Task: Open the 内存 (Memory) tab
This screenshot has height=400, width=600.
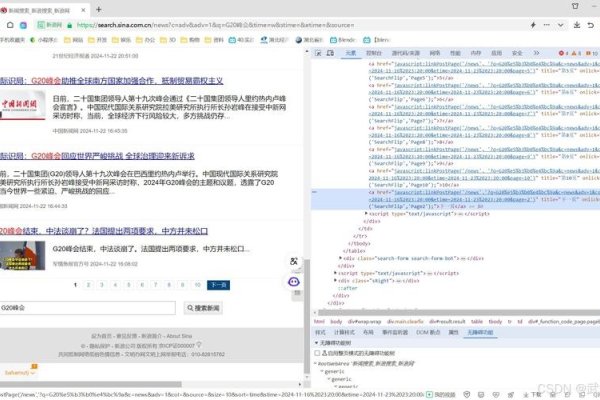Action: pos(476,53)
